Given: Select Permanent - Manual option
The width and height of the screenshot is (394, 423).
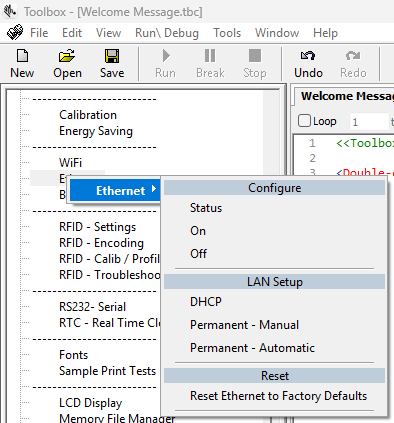Looking at the screenshot, I should tap(244, 325).
